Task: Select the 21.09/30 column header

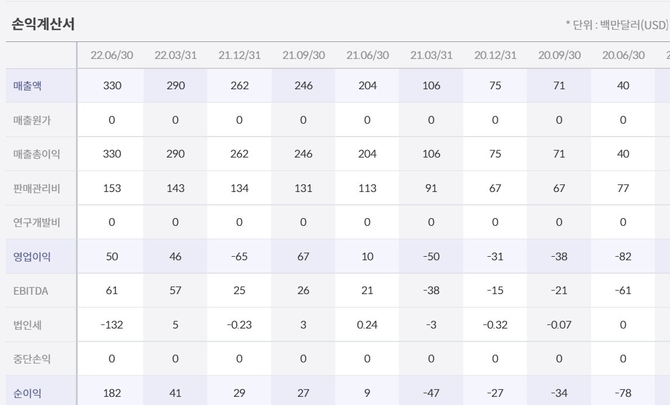Action: (303, 55)
